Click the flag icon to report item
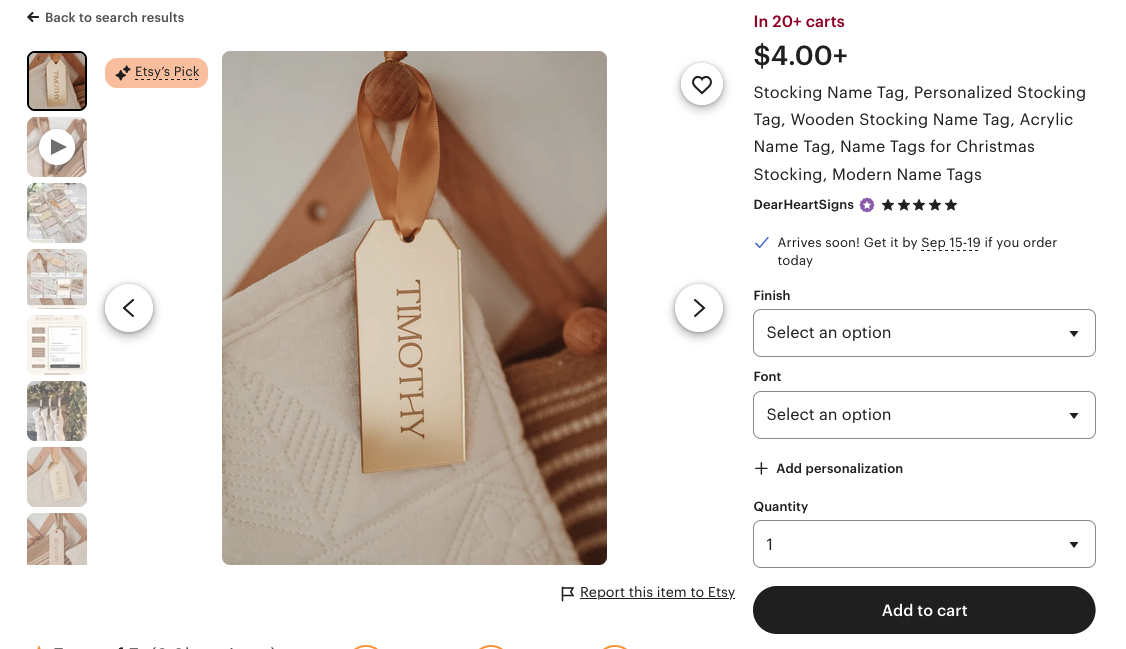The width and height of the screenshot is (1126, 649). click(x=567, y=593)
